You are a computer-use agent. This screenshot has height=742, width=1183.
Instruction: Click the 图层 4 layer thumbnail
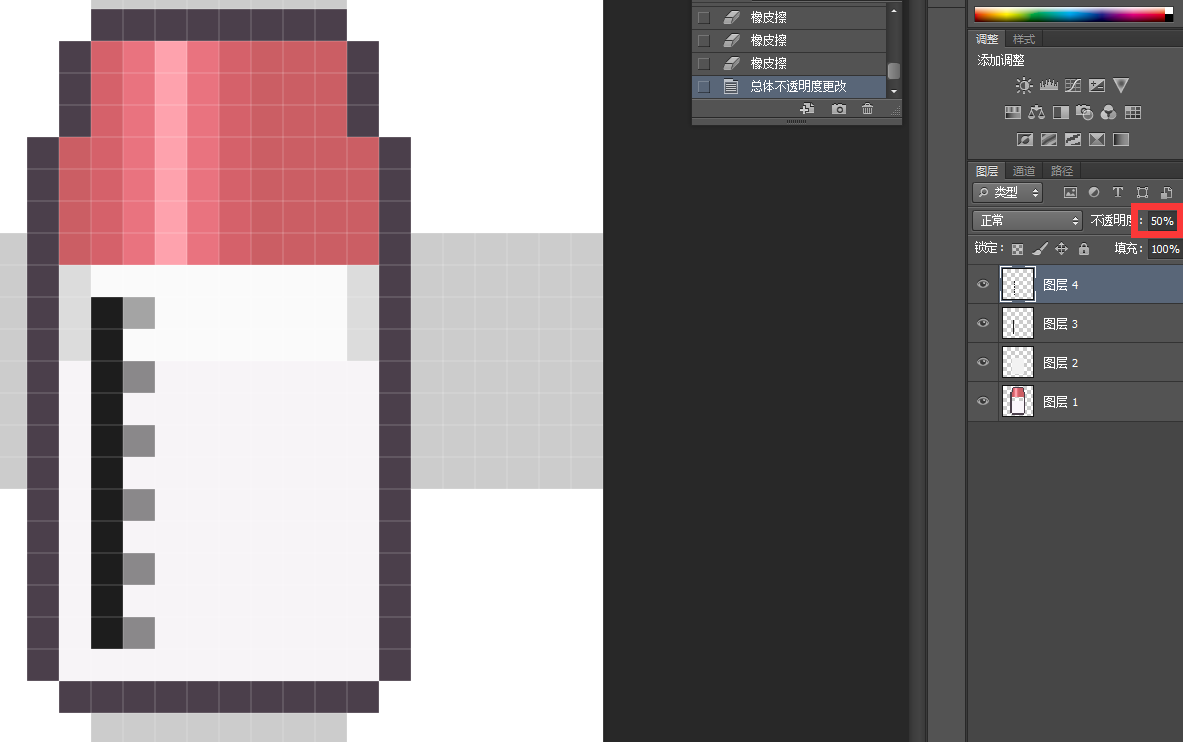[1018, 285]
